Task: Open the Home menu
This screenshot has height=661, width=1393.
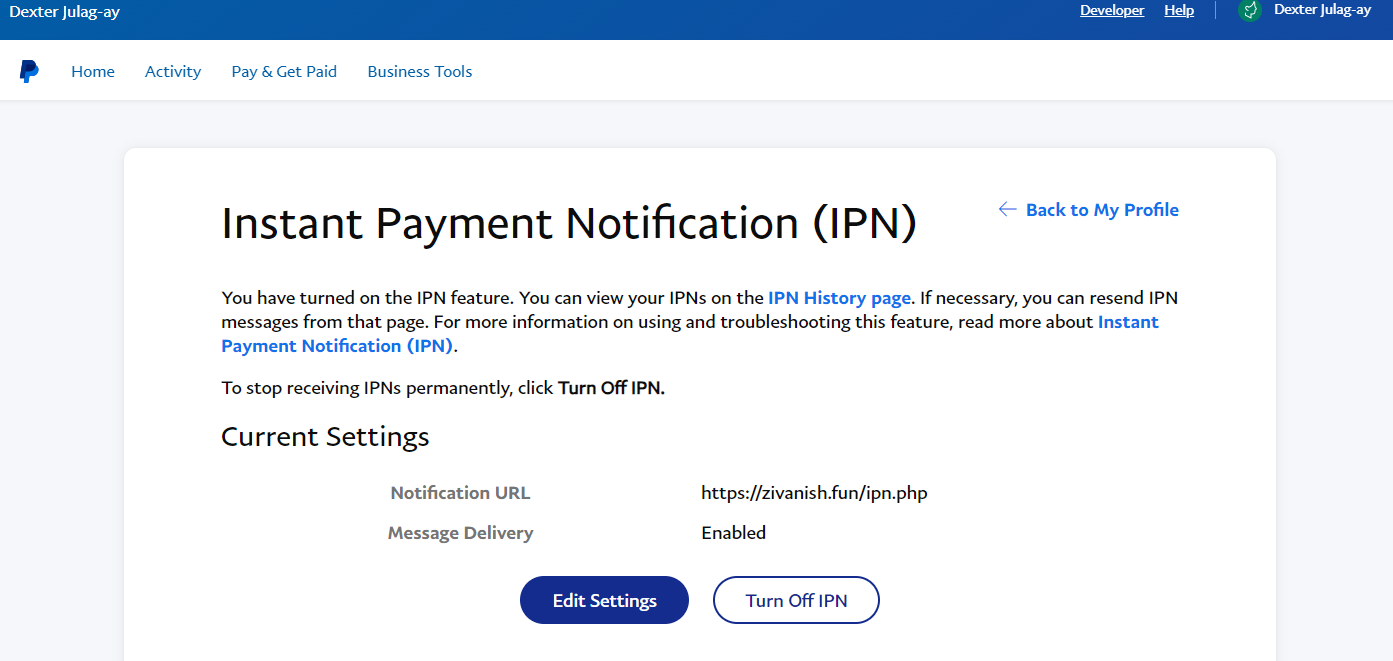Action: pyautogui.click(x=93, y=71)
